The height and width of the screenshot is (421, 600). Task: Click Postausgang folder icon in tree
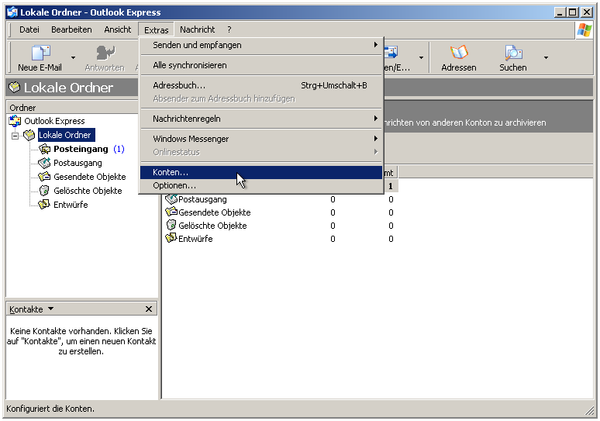[x=44, y=163]
